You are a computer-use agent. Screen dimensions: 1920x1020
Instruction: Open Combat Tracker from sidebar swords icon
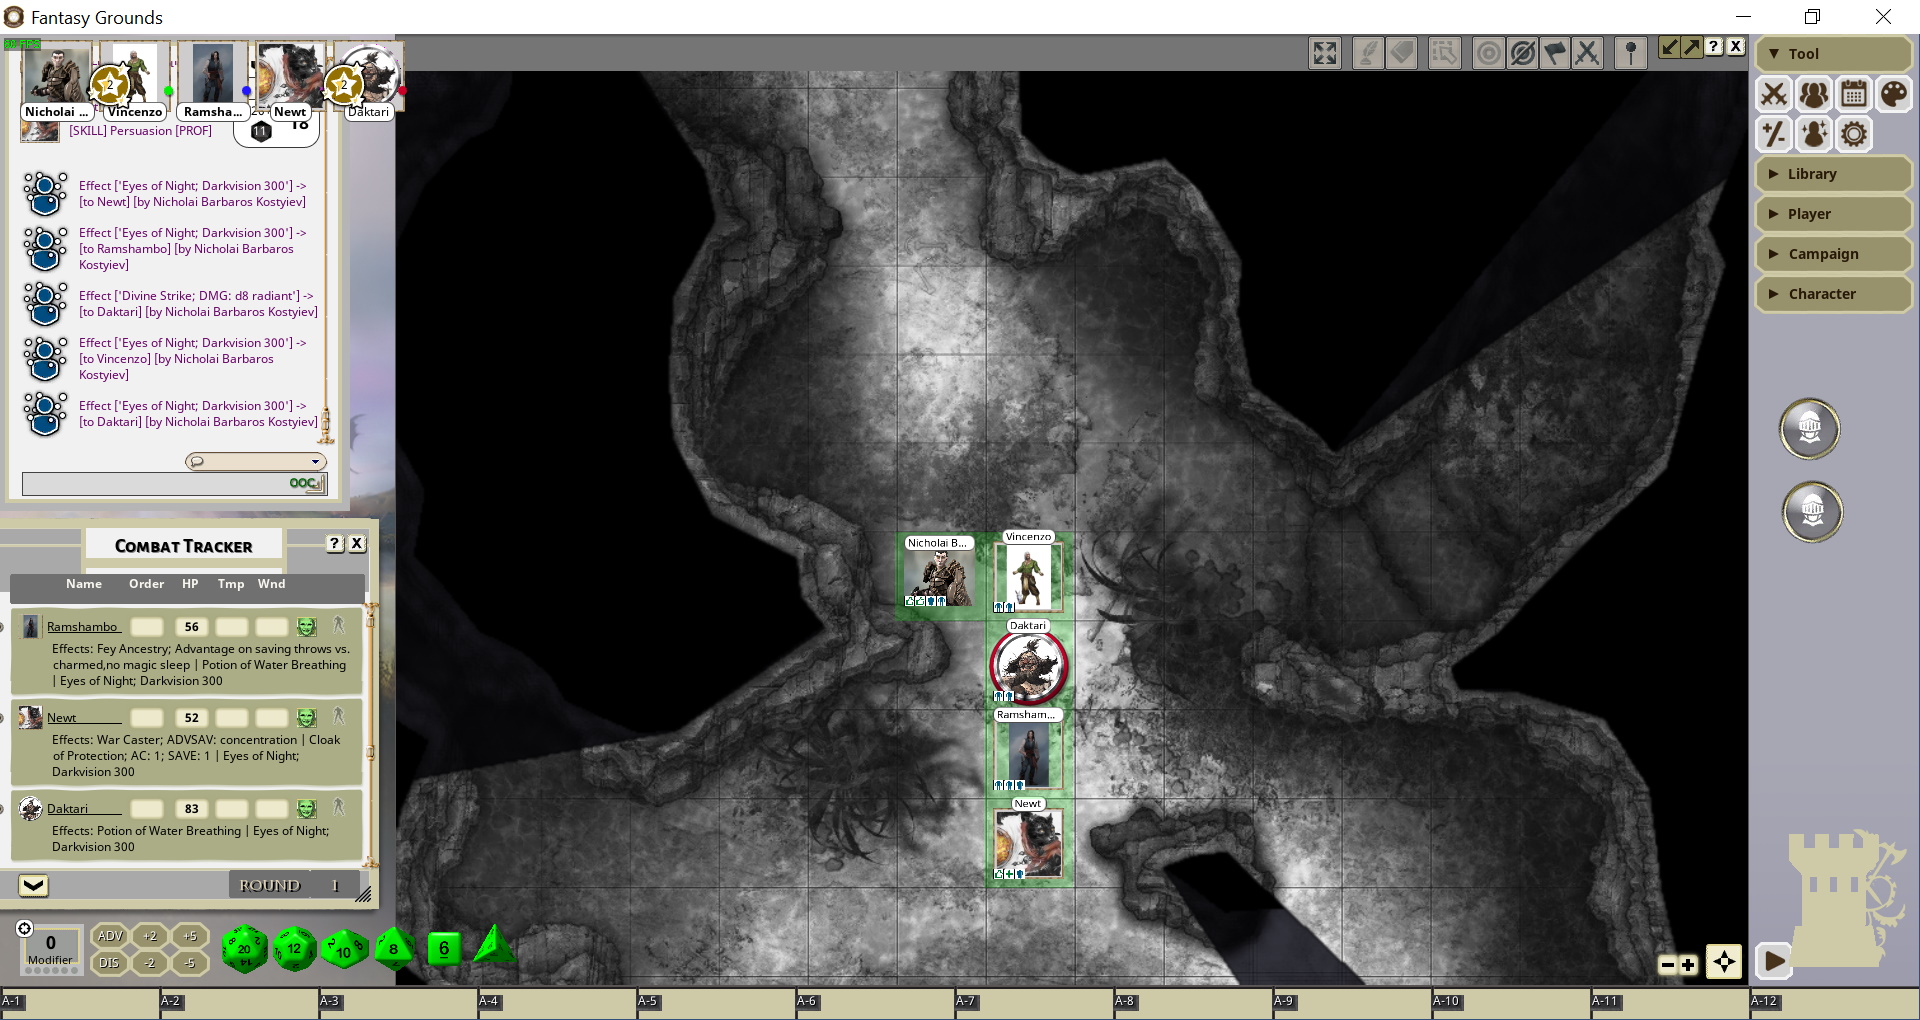pyautogui.click(x=1774, y=95)
